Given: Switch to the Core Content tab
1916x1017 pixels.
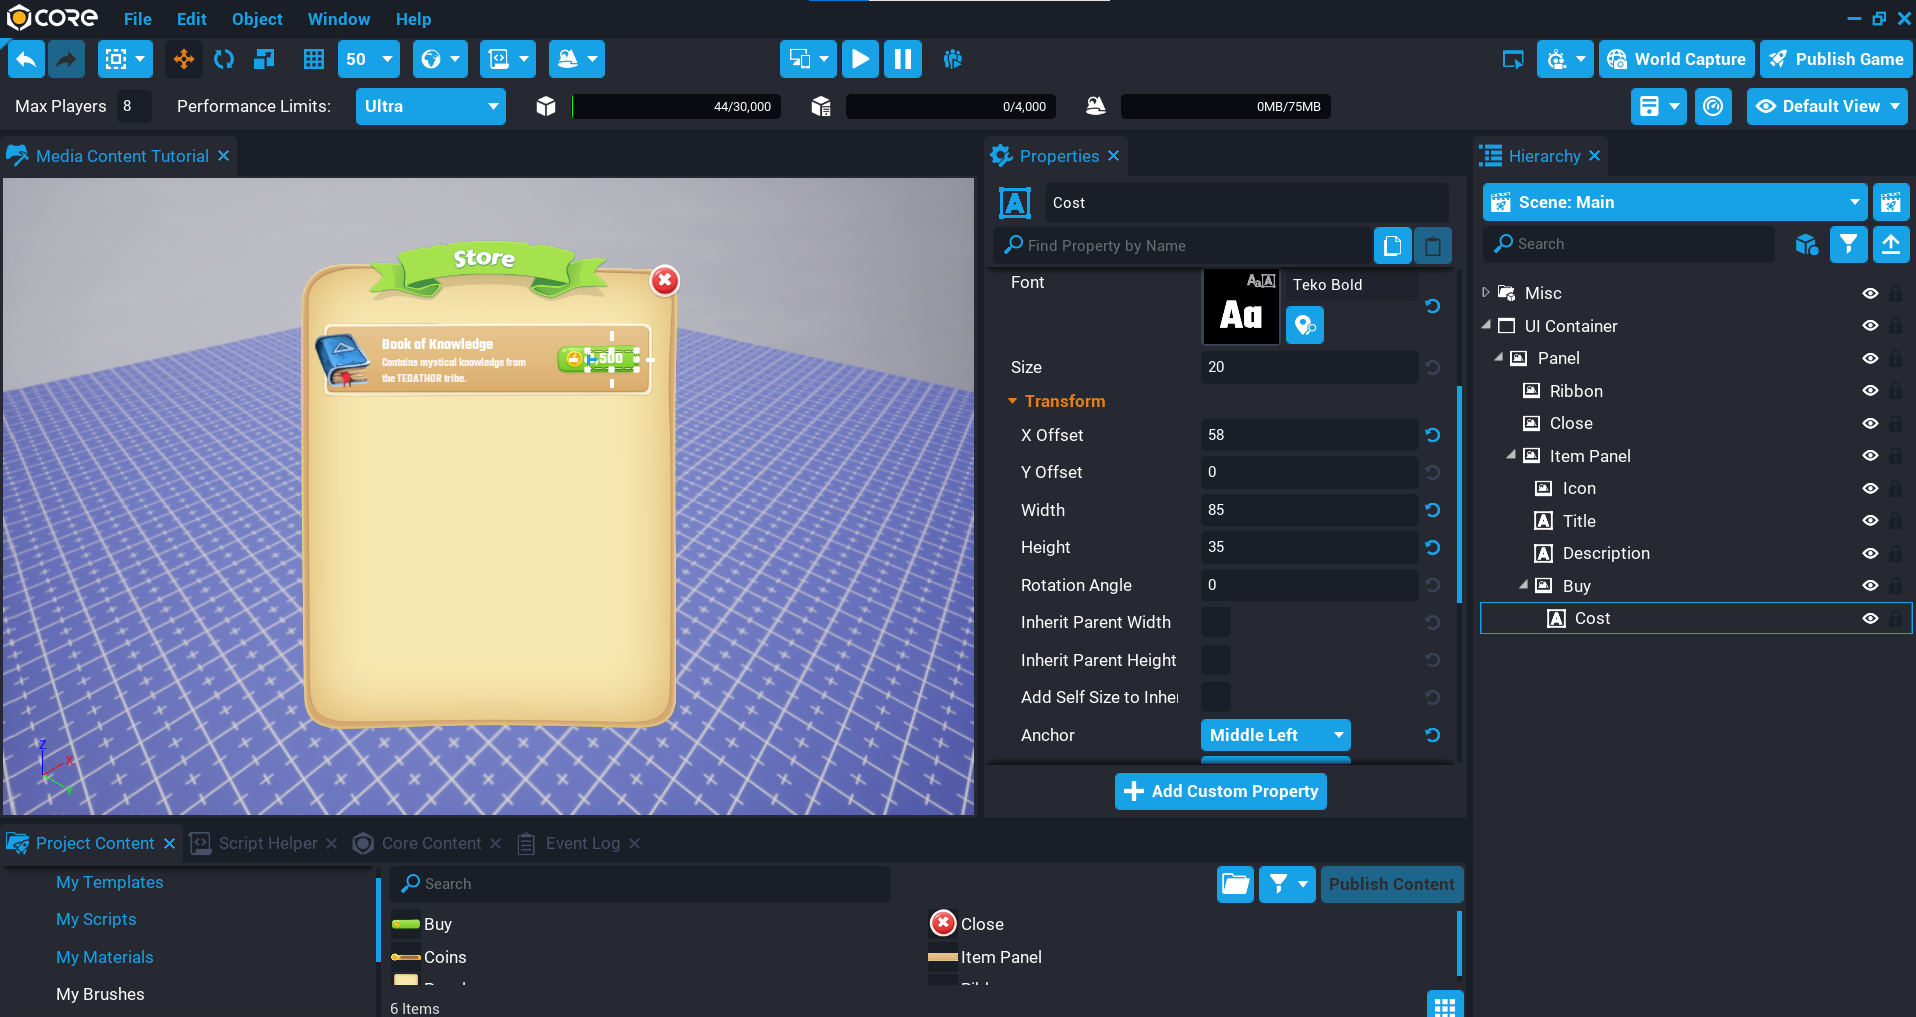Looking at the screenshot, I should pyautogui.click(x=430, y=844).
